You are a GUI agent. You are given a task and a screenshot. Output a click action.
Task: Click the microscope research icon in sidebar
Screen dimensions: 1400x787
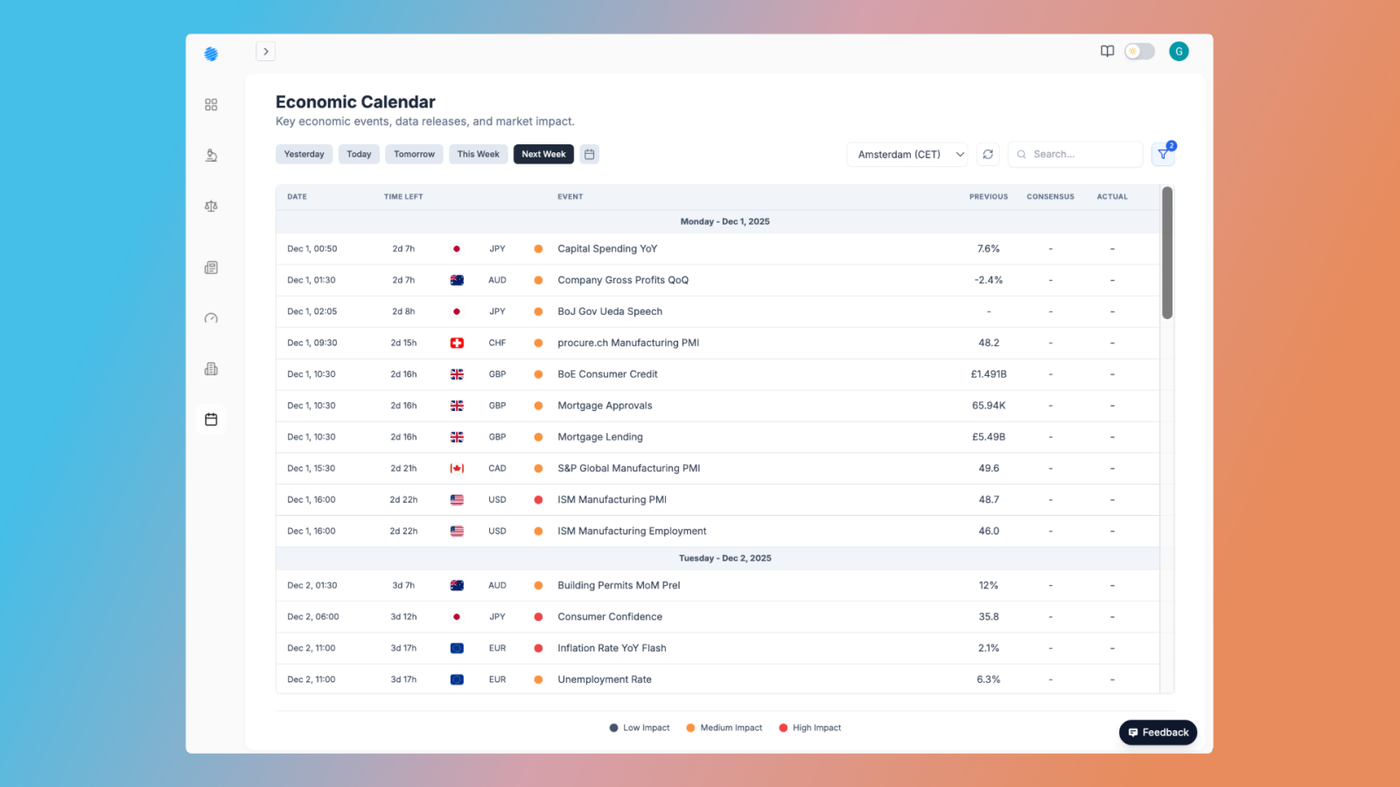coord(211,155)
